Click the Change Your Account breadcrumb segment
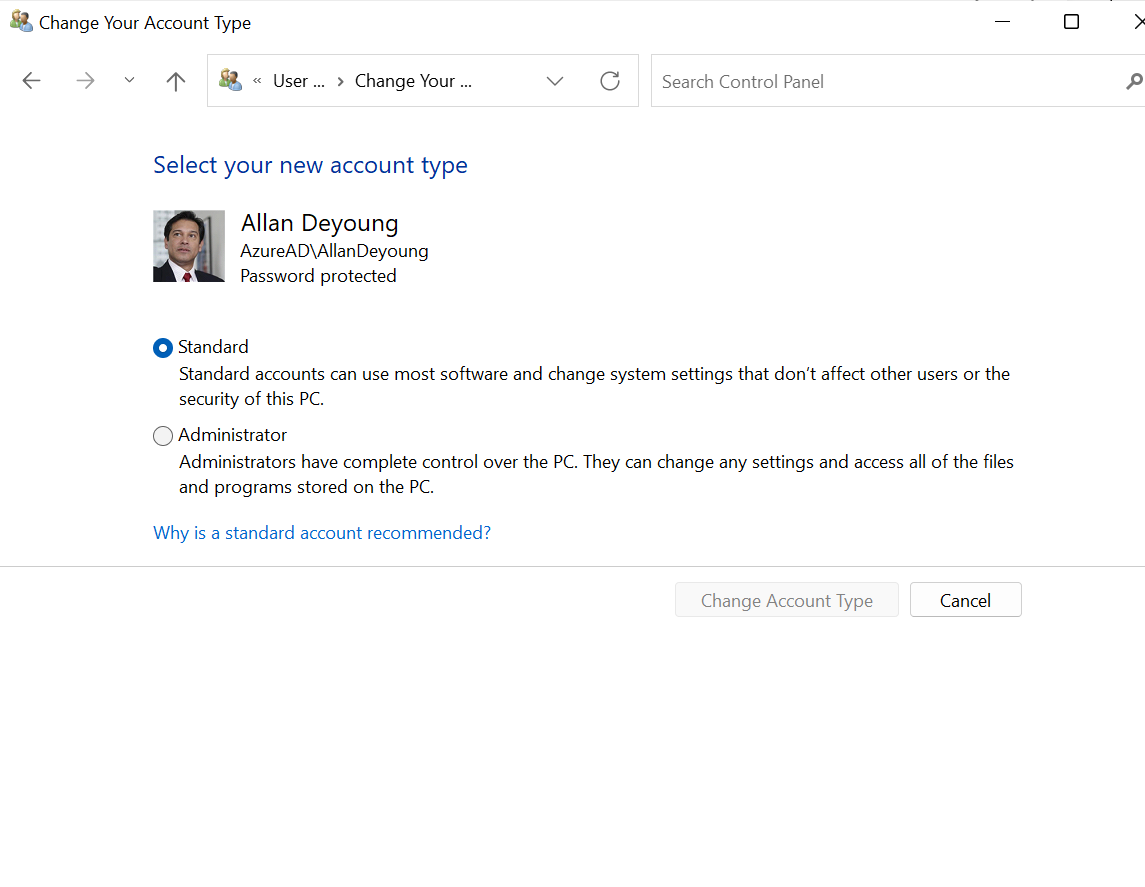The width and height of the screenshot is (1145, 887). click(411, 81)
